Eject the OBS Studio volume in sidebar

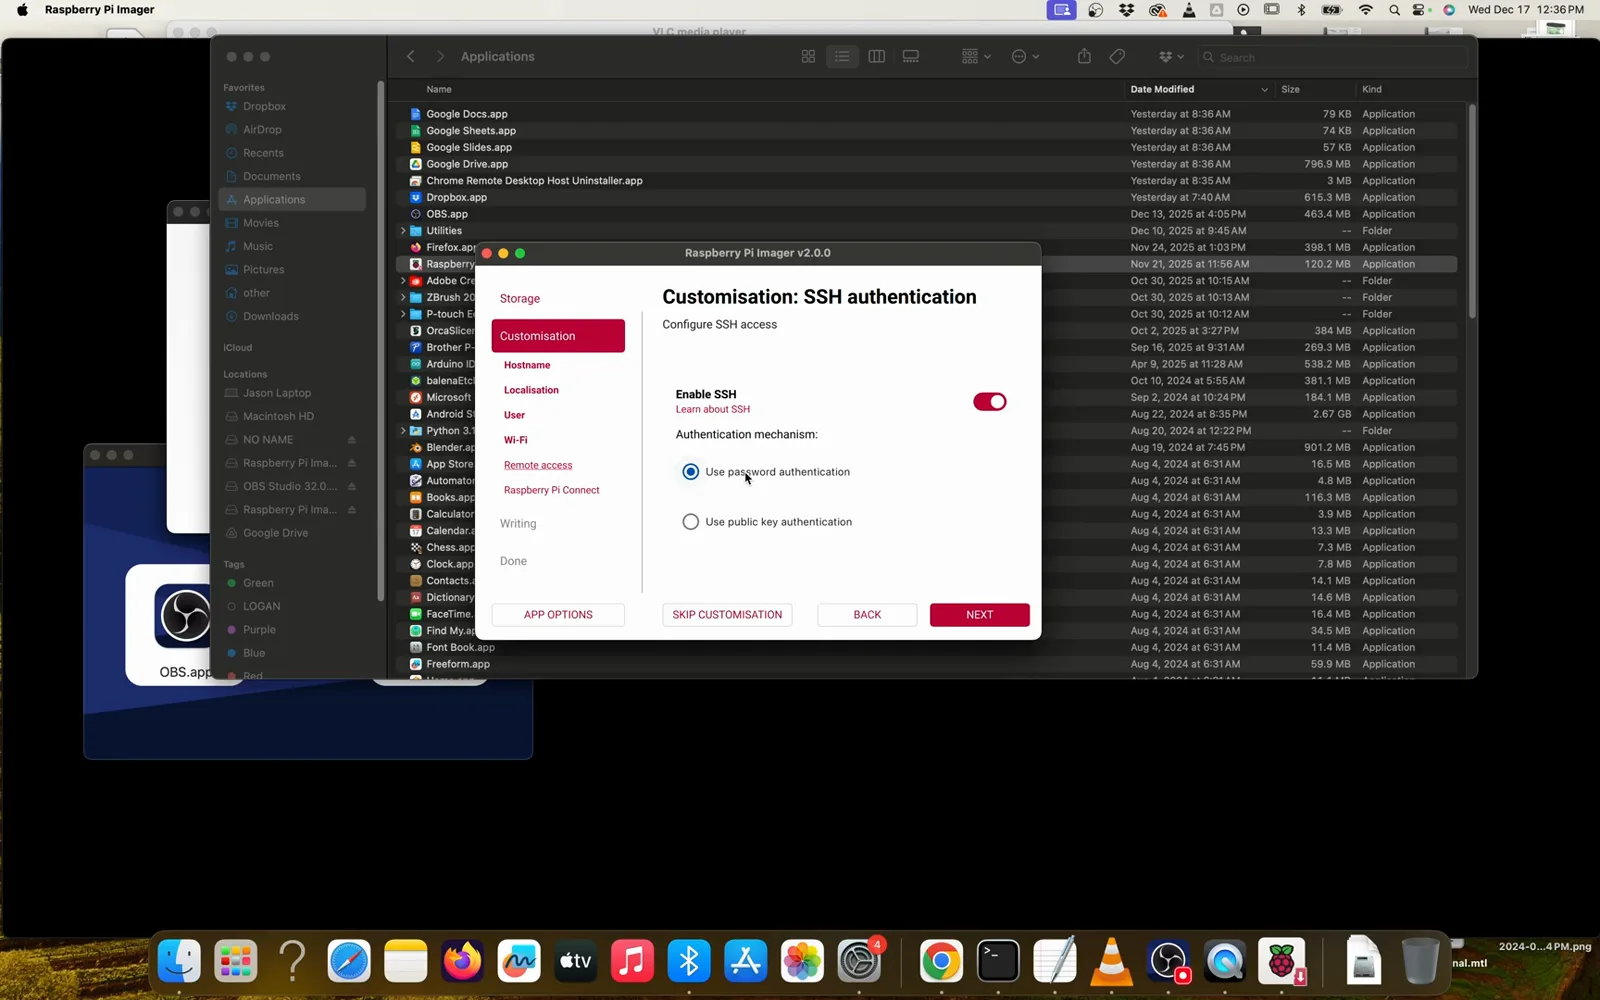point(352,487)
